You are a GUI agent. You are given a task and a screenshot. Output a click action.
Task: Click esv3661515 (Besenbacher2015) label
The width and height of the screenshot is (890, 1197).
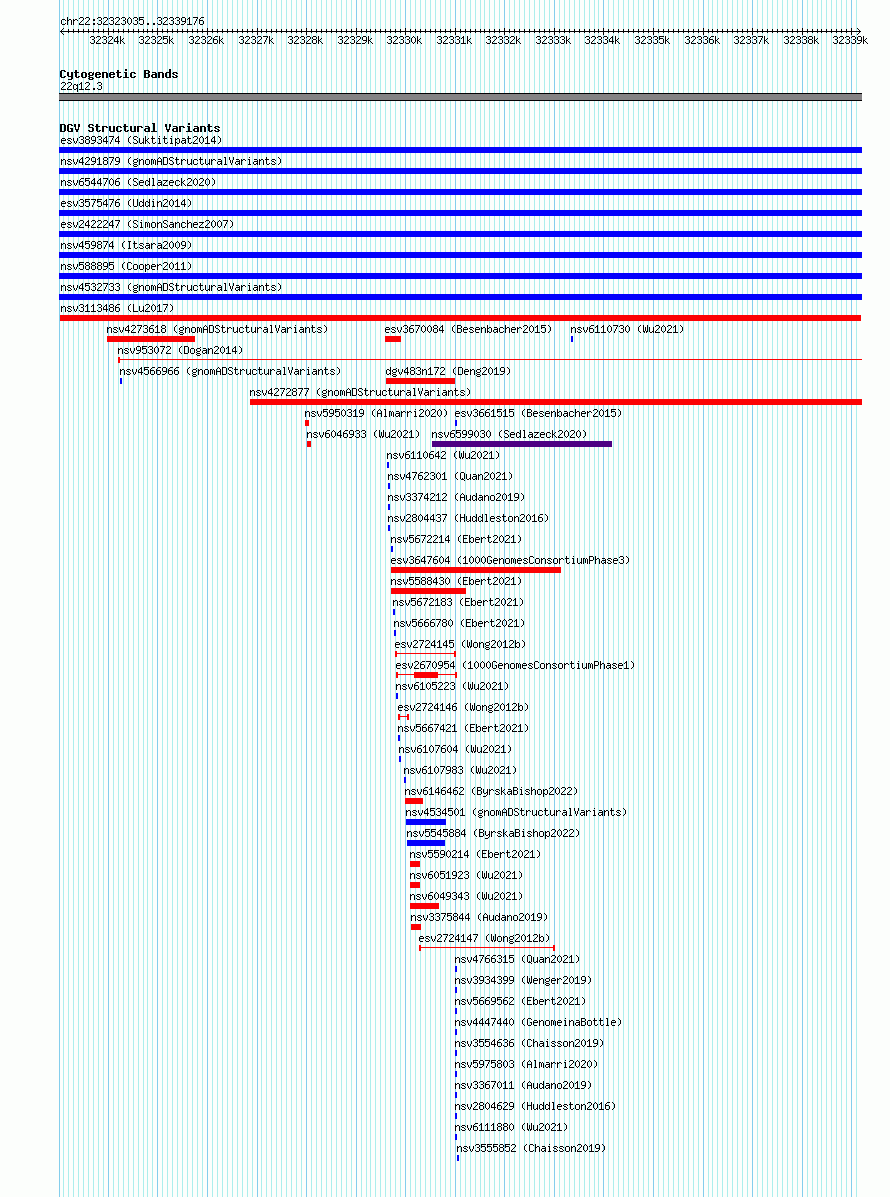tap(539, 413)
